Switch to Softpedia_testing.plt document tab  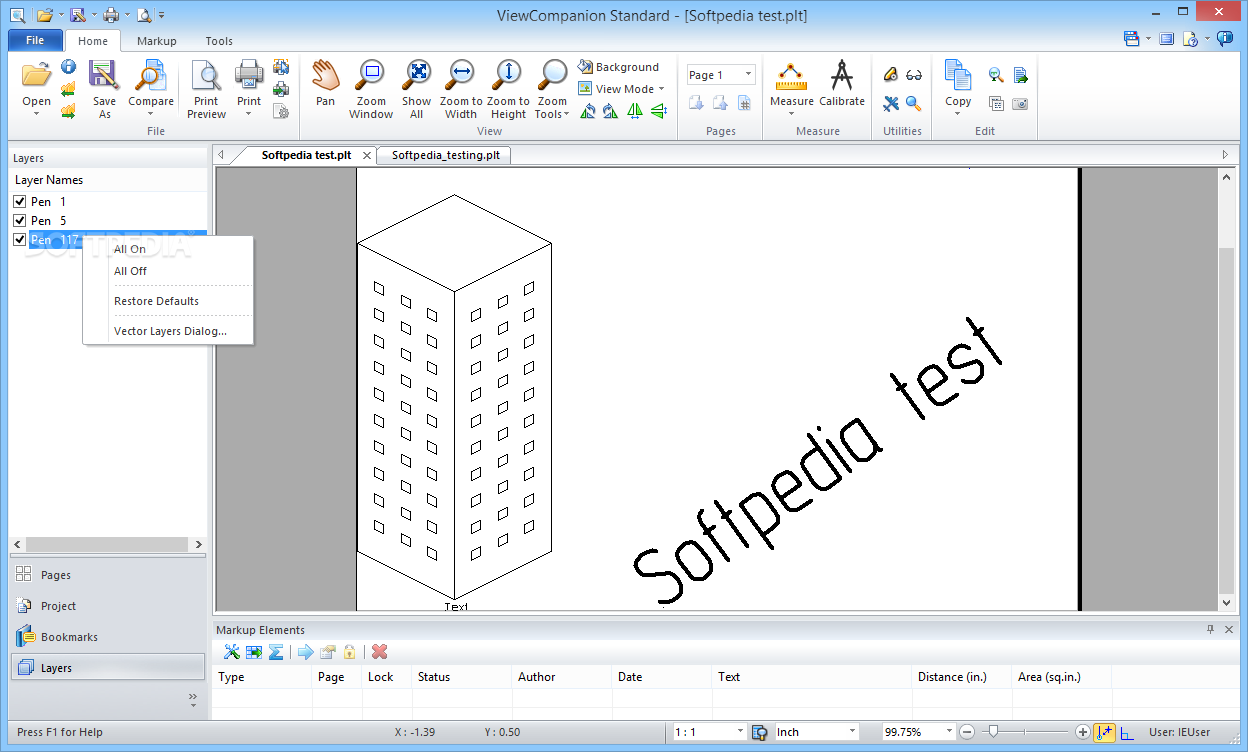pos(445,155)
